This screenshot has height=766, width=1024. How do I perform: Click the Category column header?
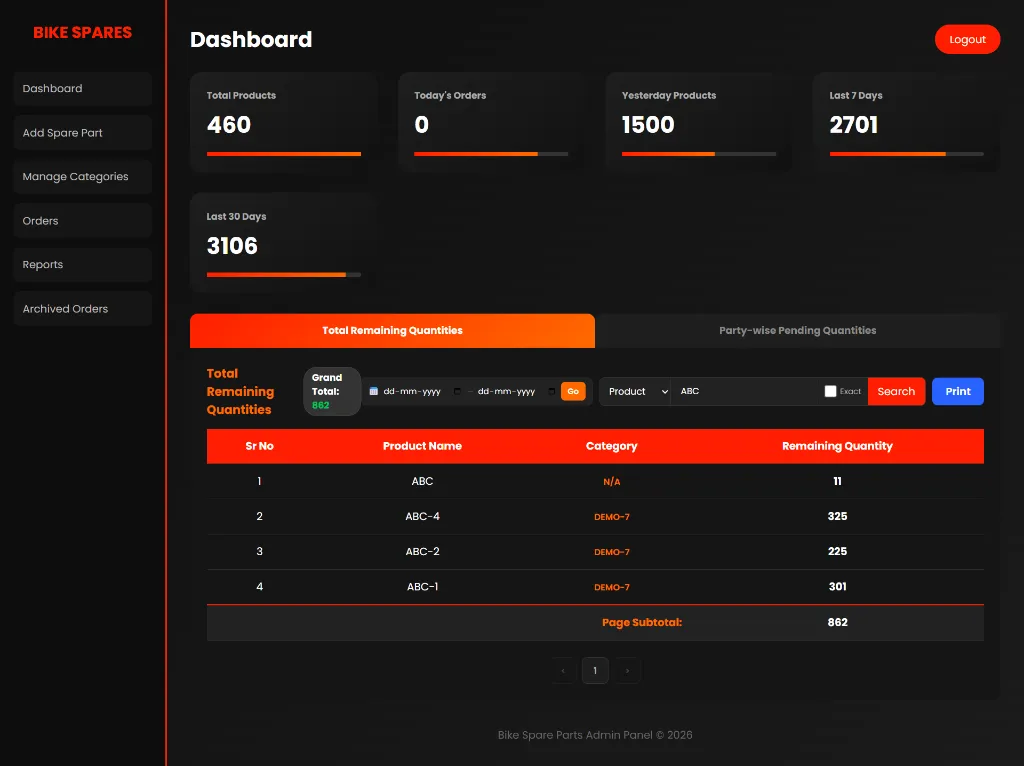click(x=611, y=446)
